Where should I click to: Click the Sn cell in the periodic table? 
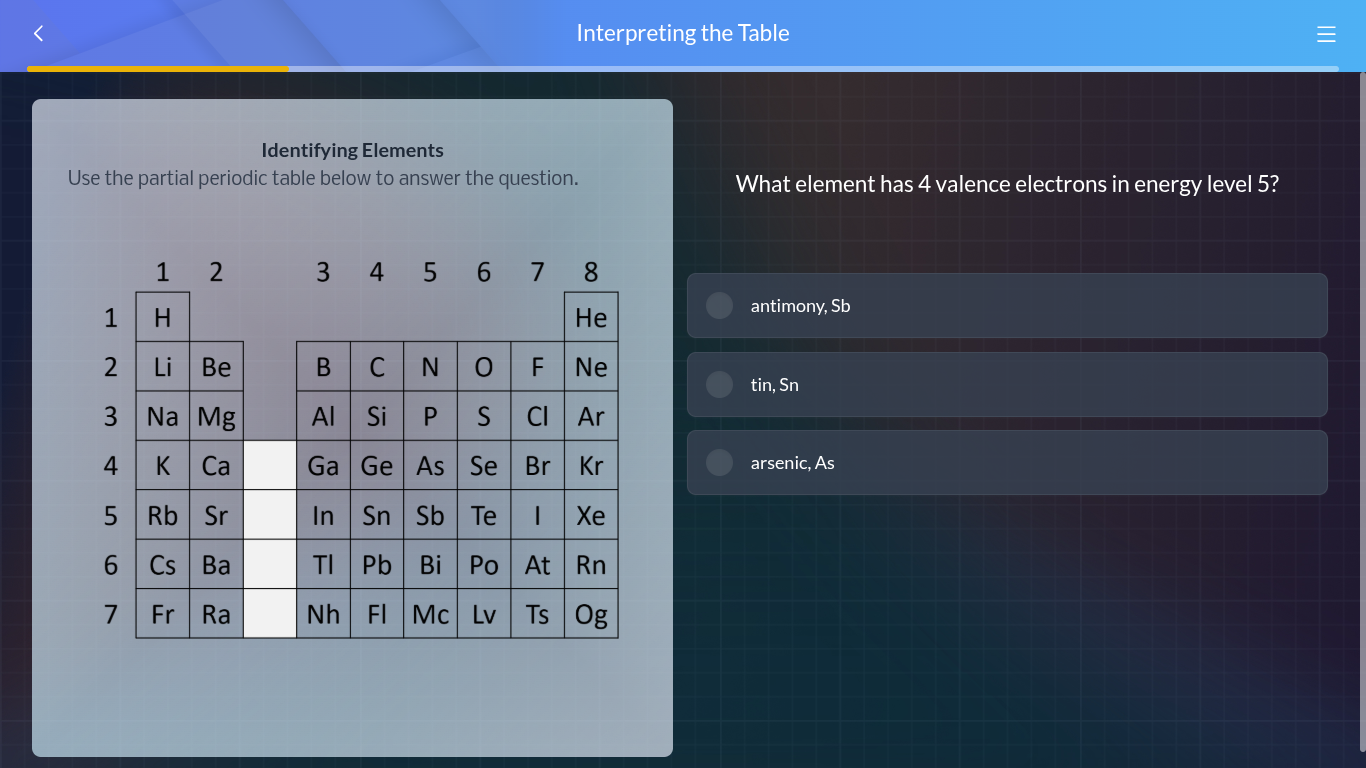point(377,515)
